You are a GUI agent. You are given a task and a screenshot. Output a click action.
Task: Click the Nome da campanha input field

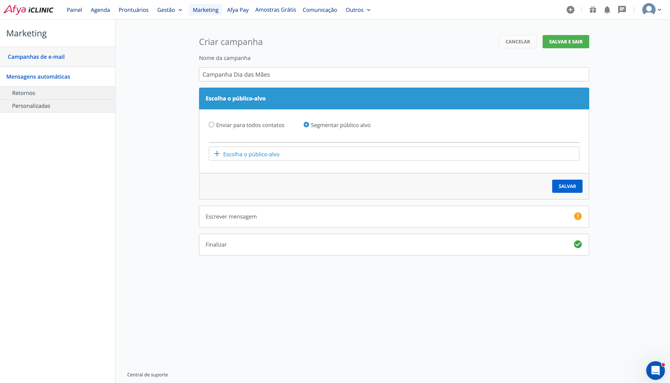(394, 74)
